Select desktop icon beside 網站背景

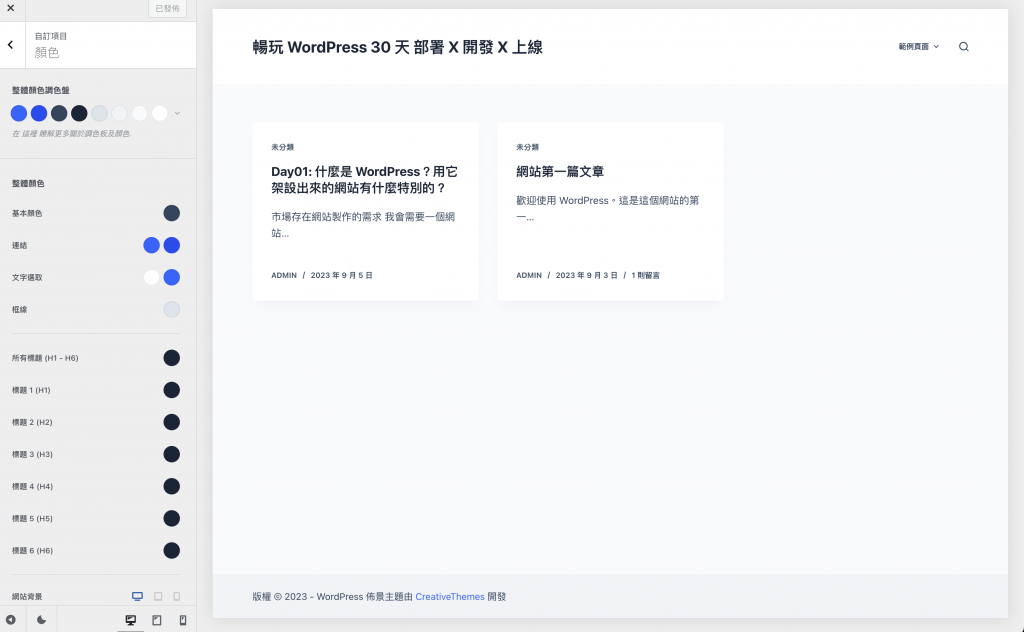[137, 596]
